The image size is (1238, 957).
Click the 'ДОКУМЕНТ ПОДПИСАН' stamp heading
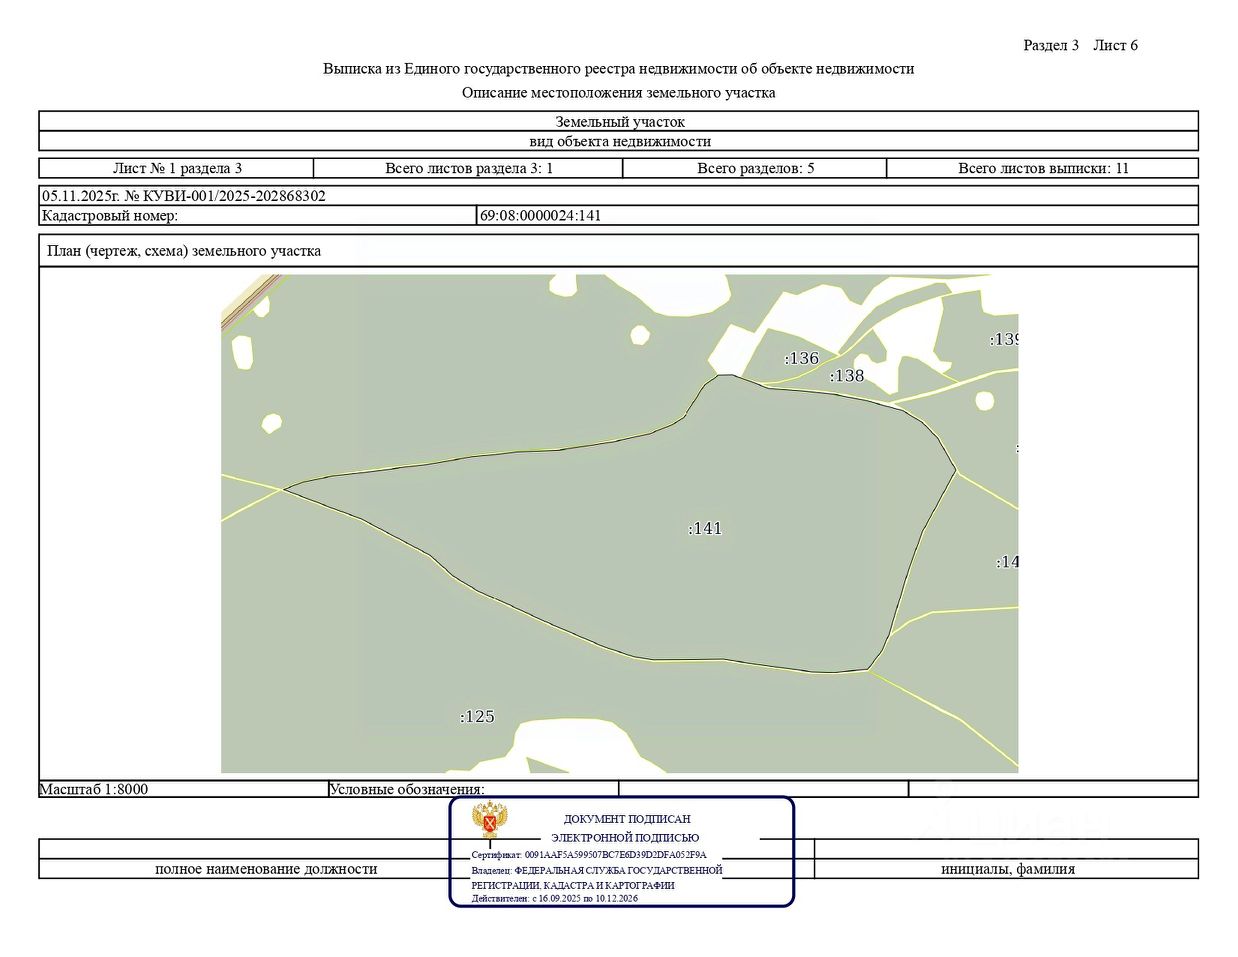[627, 819]
